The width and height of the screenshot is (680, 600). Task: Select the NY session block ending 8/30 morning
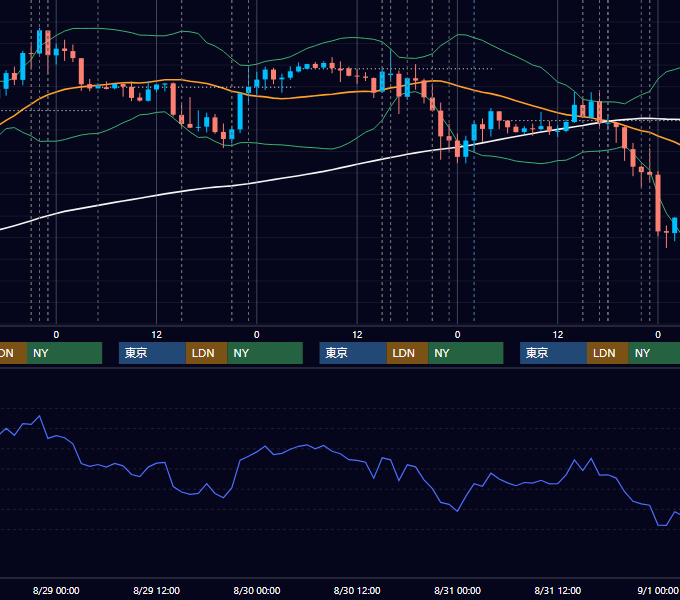point(265,353)
